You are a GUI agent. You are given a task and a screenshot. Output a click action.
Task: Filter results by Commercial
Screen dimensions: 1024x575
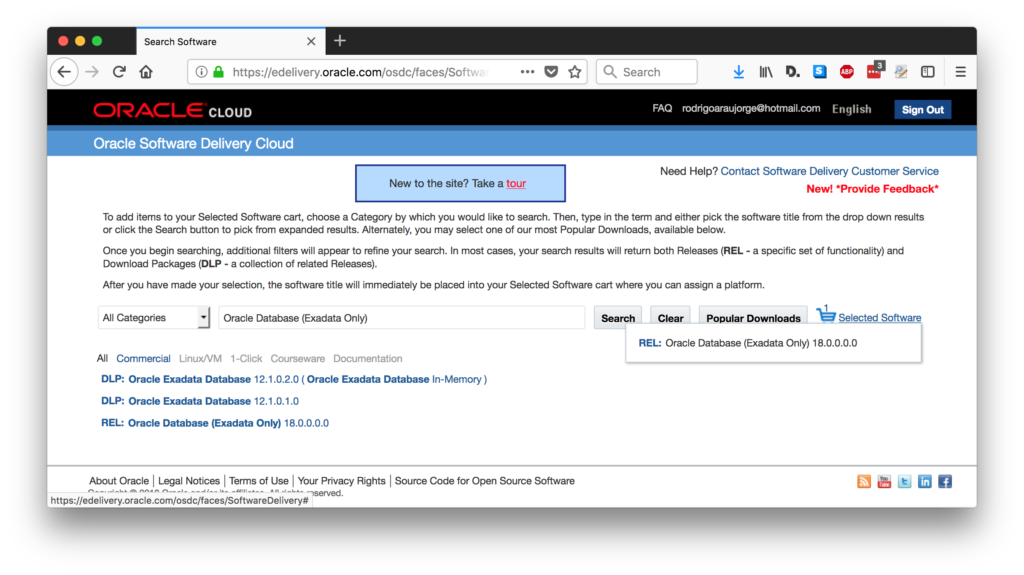[143, 358]
